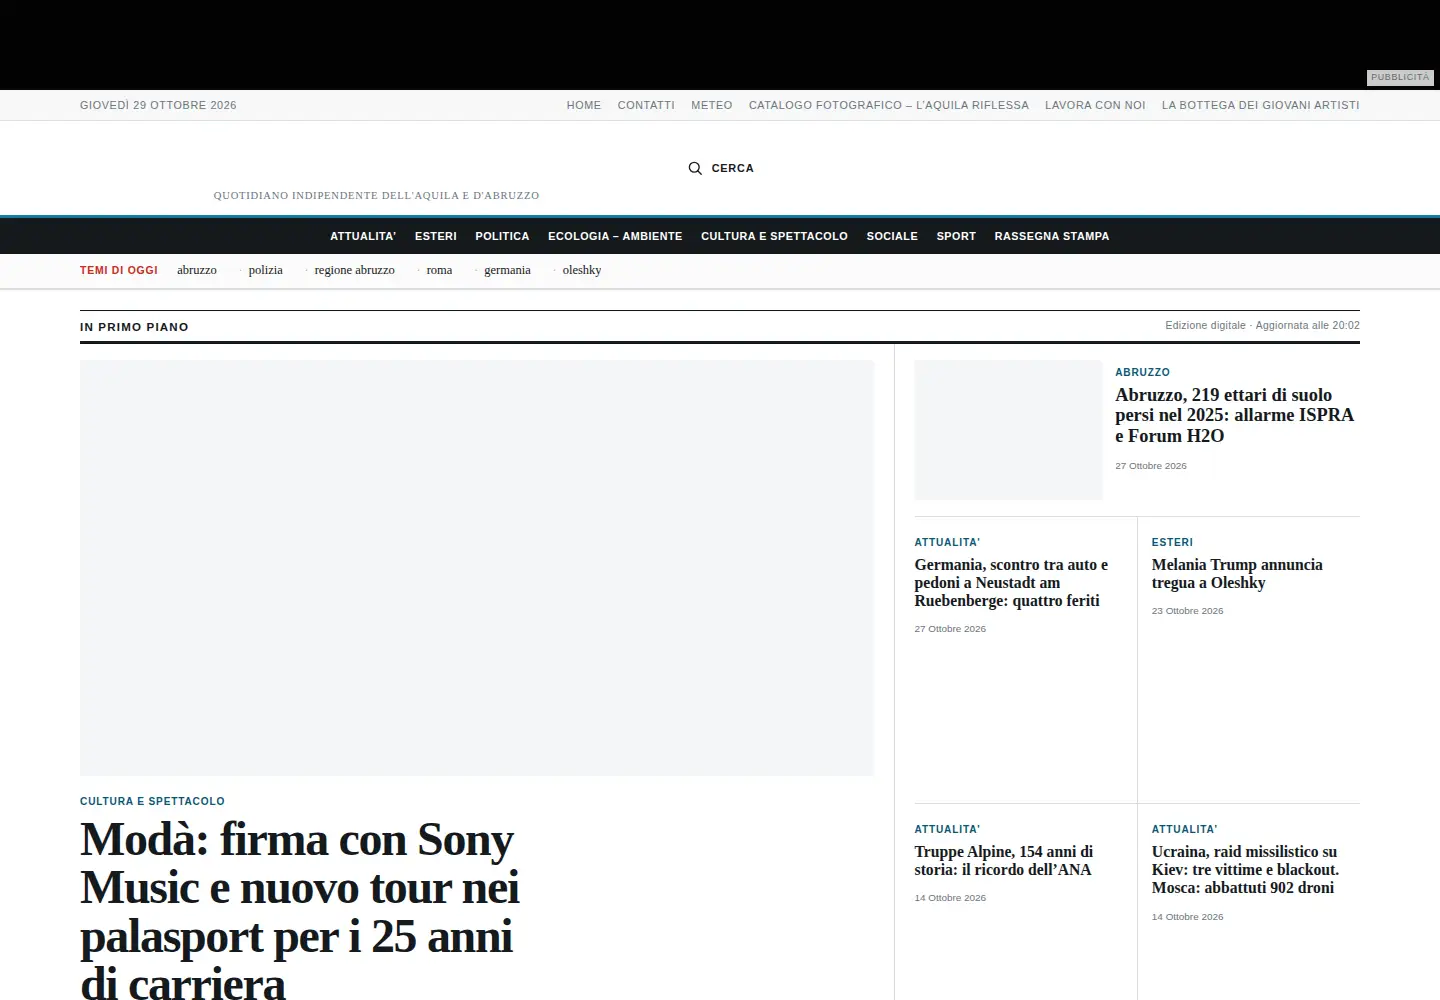Select SOCIALE in main navigation
The image size is (1440, 1000).
coord(892,236)
